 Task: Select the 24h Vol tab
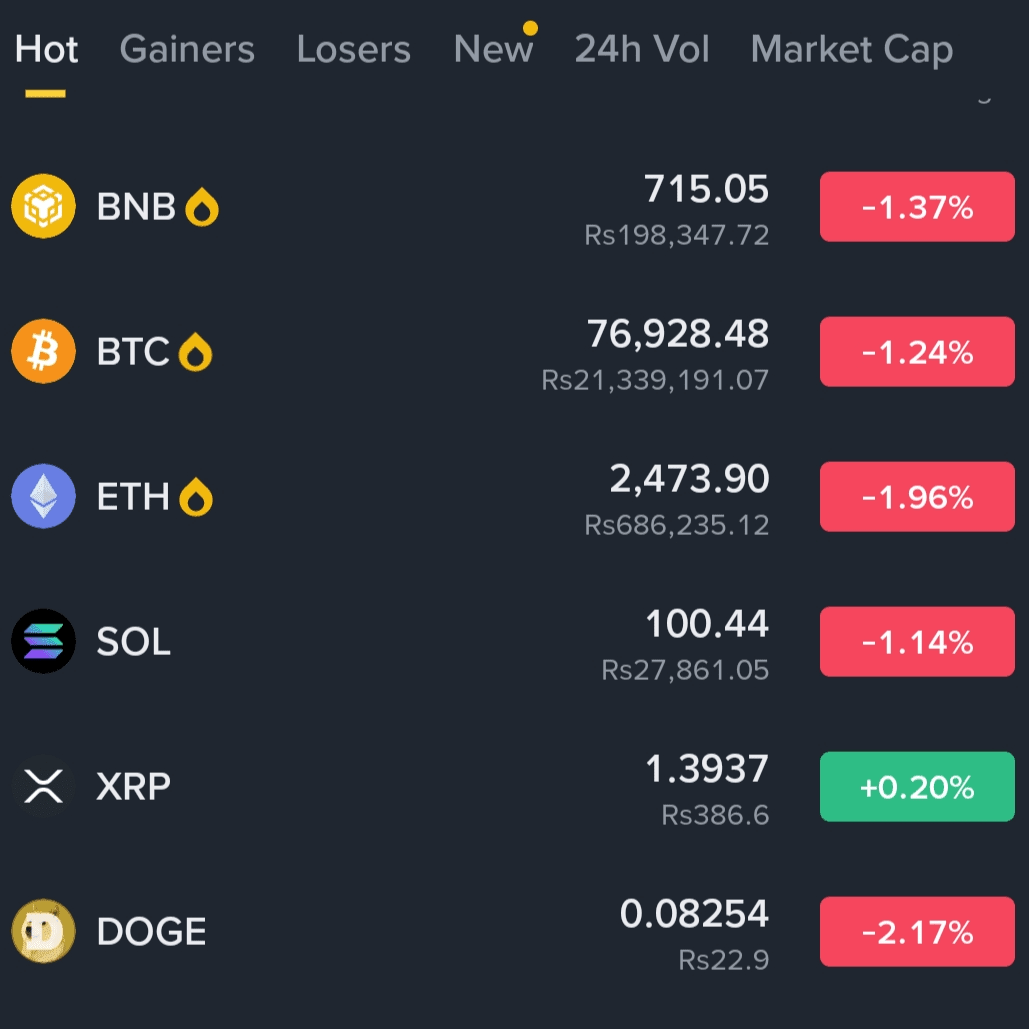642,49
